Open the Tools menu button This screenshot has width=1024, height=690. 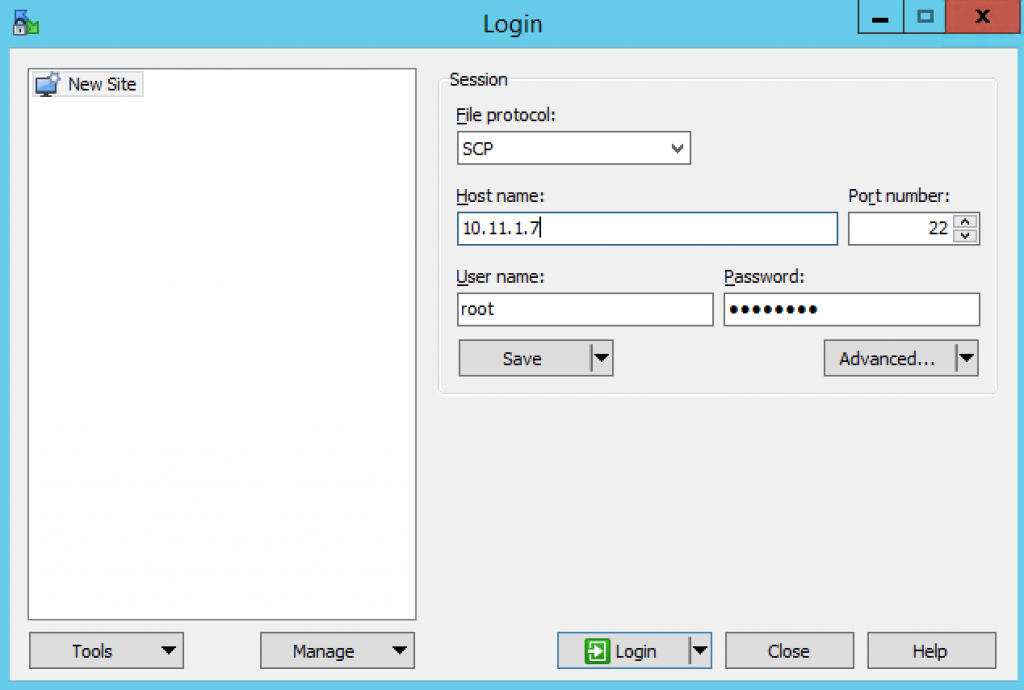106,651
